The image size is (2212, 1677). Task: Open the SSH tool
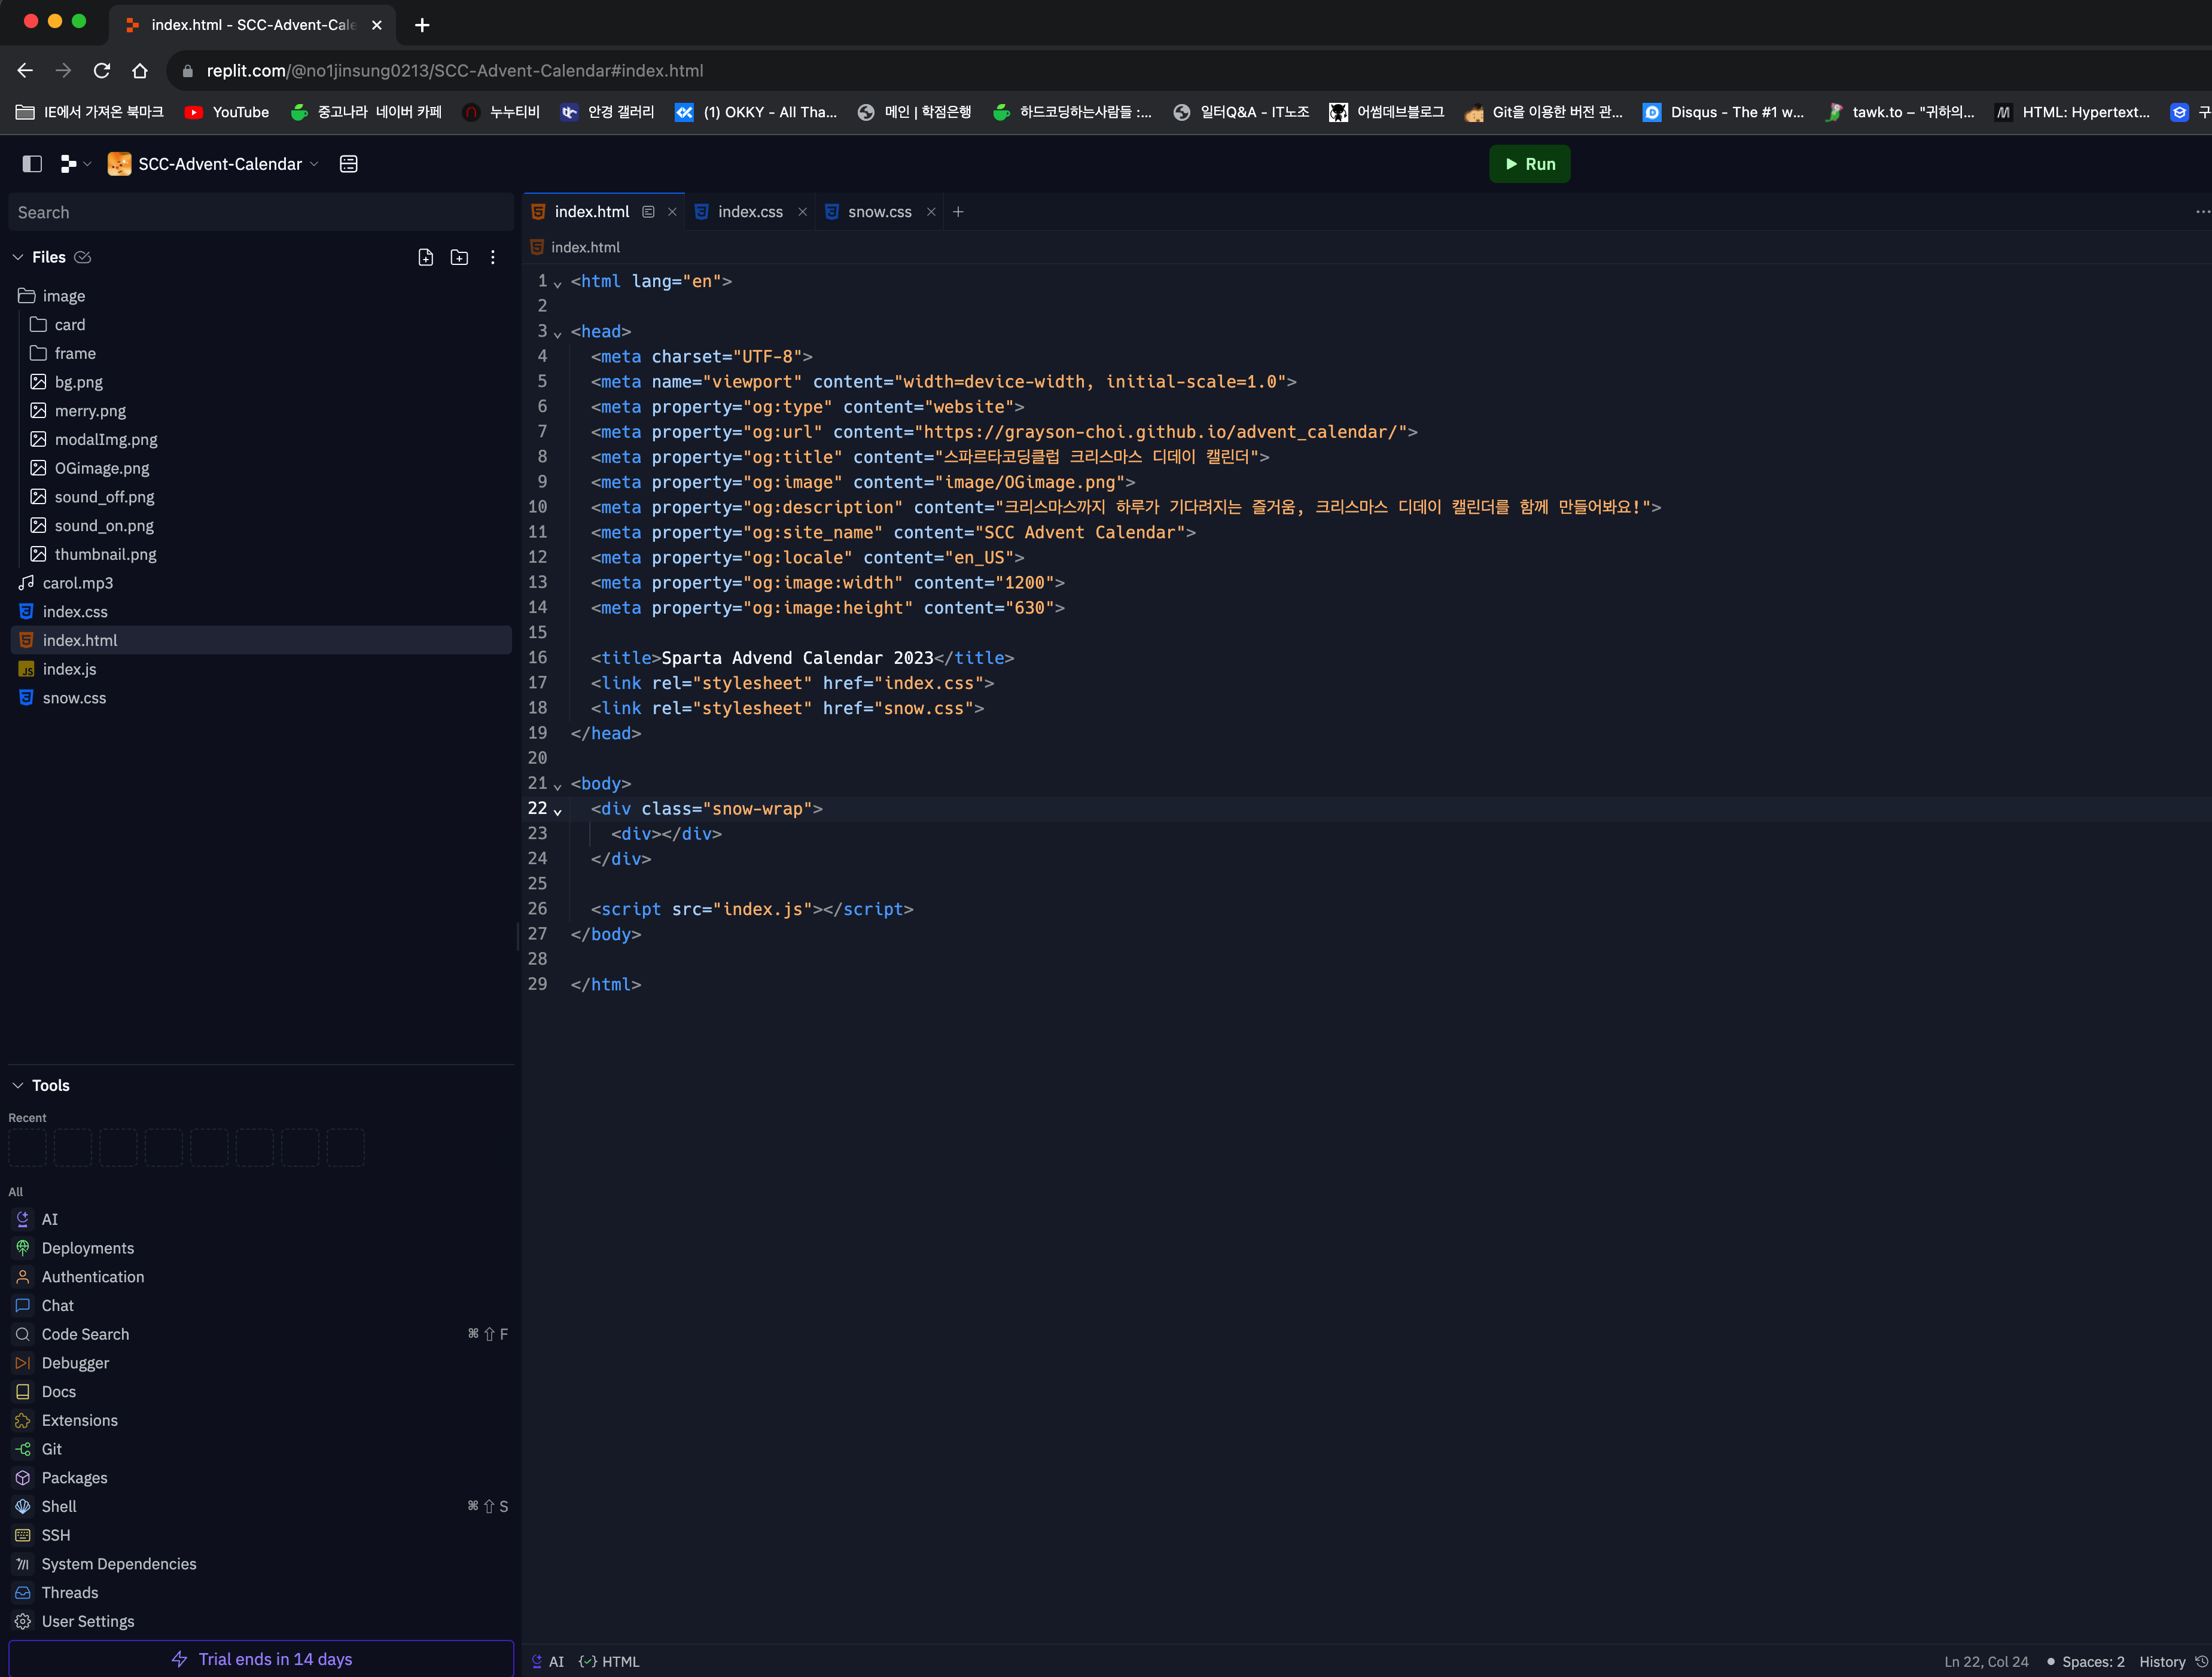coord(261,1535)
